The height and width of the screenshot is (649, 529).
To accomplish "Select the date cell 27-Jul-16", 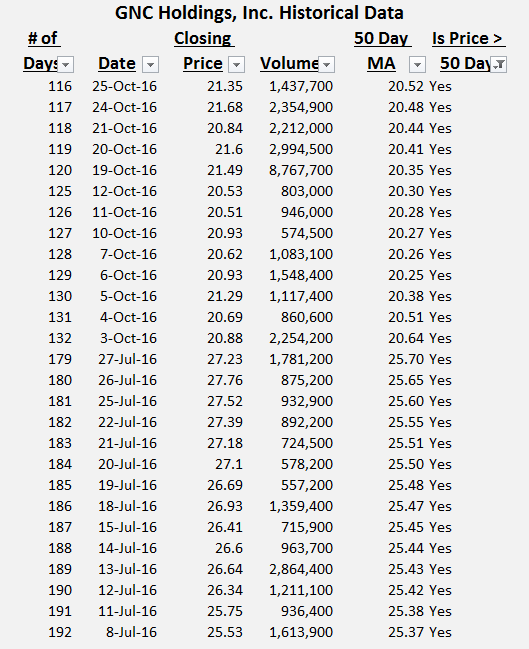I will [127, 359].
